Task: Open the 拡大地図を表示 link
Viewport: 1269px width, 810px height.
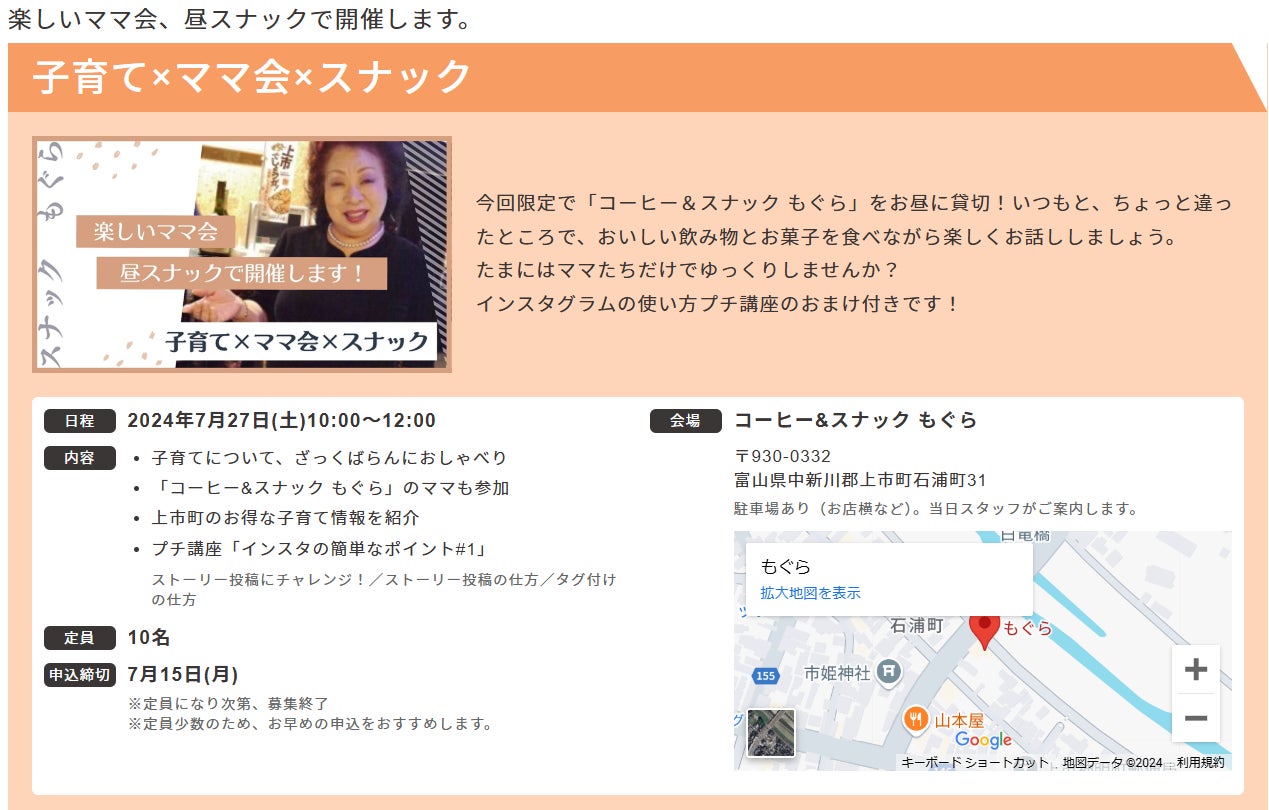Action: click(x=810, y=593)
